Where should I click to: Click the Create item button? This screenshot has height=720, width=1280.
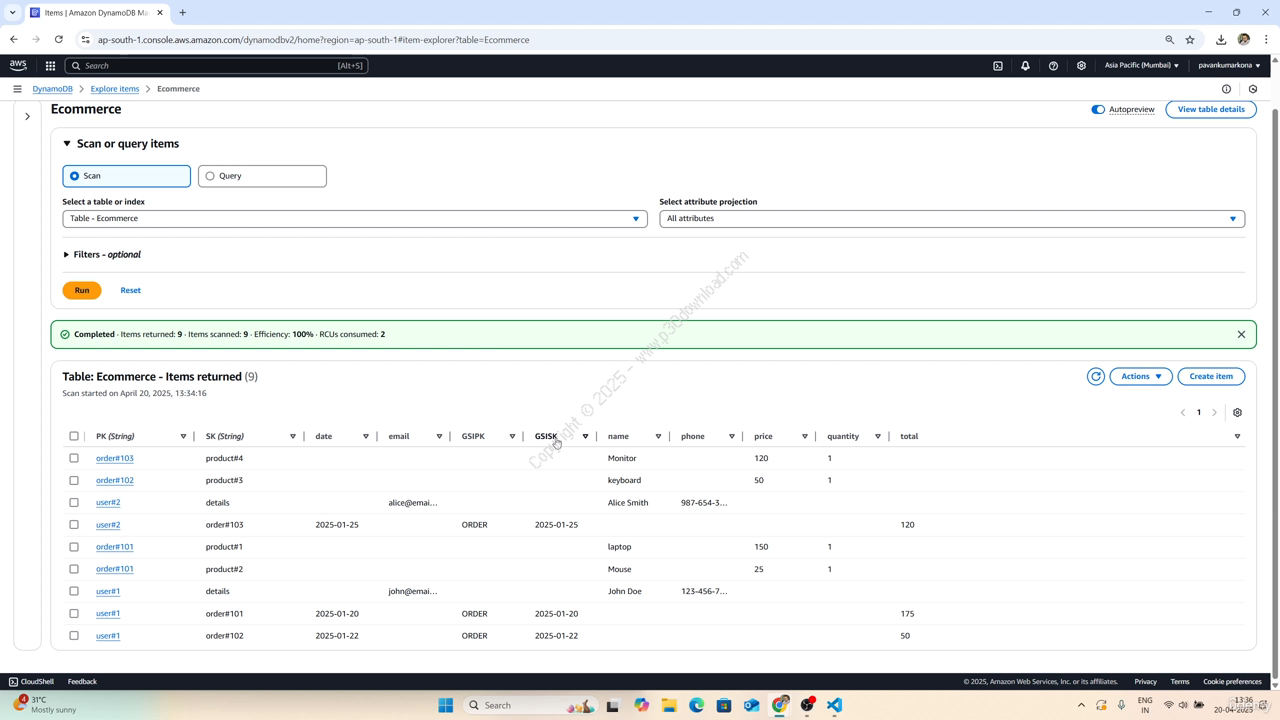coord(1211,376)
